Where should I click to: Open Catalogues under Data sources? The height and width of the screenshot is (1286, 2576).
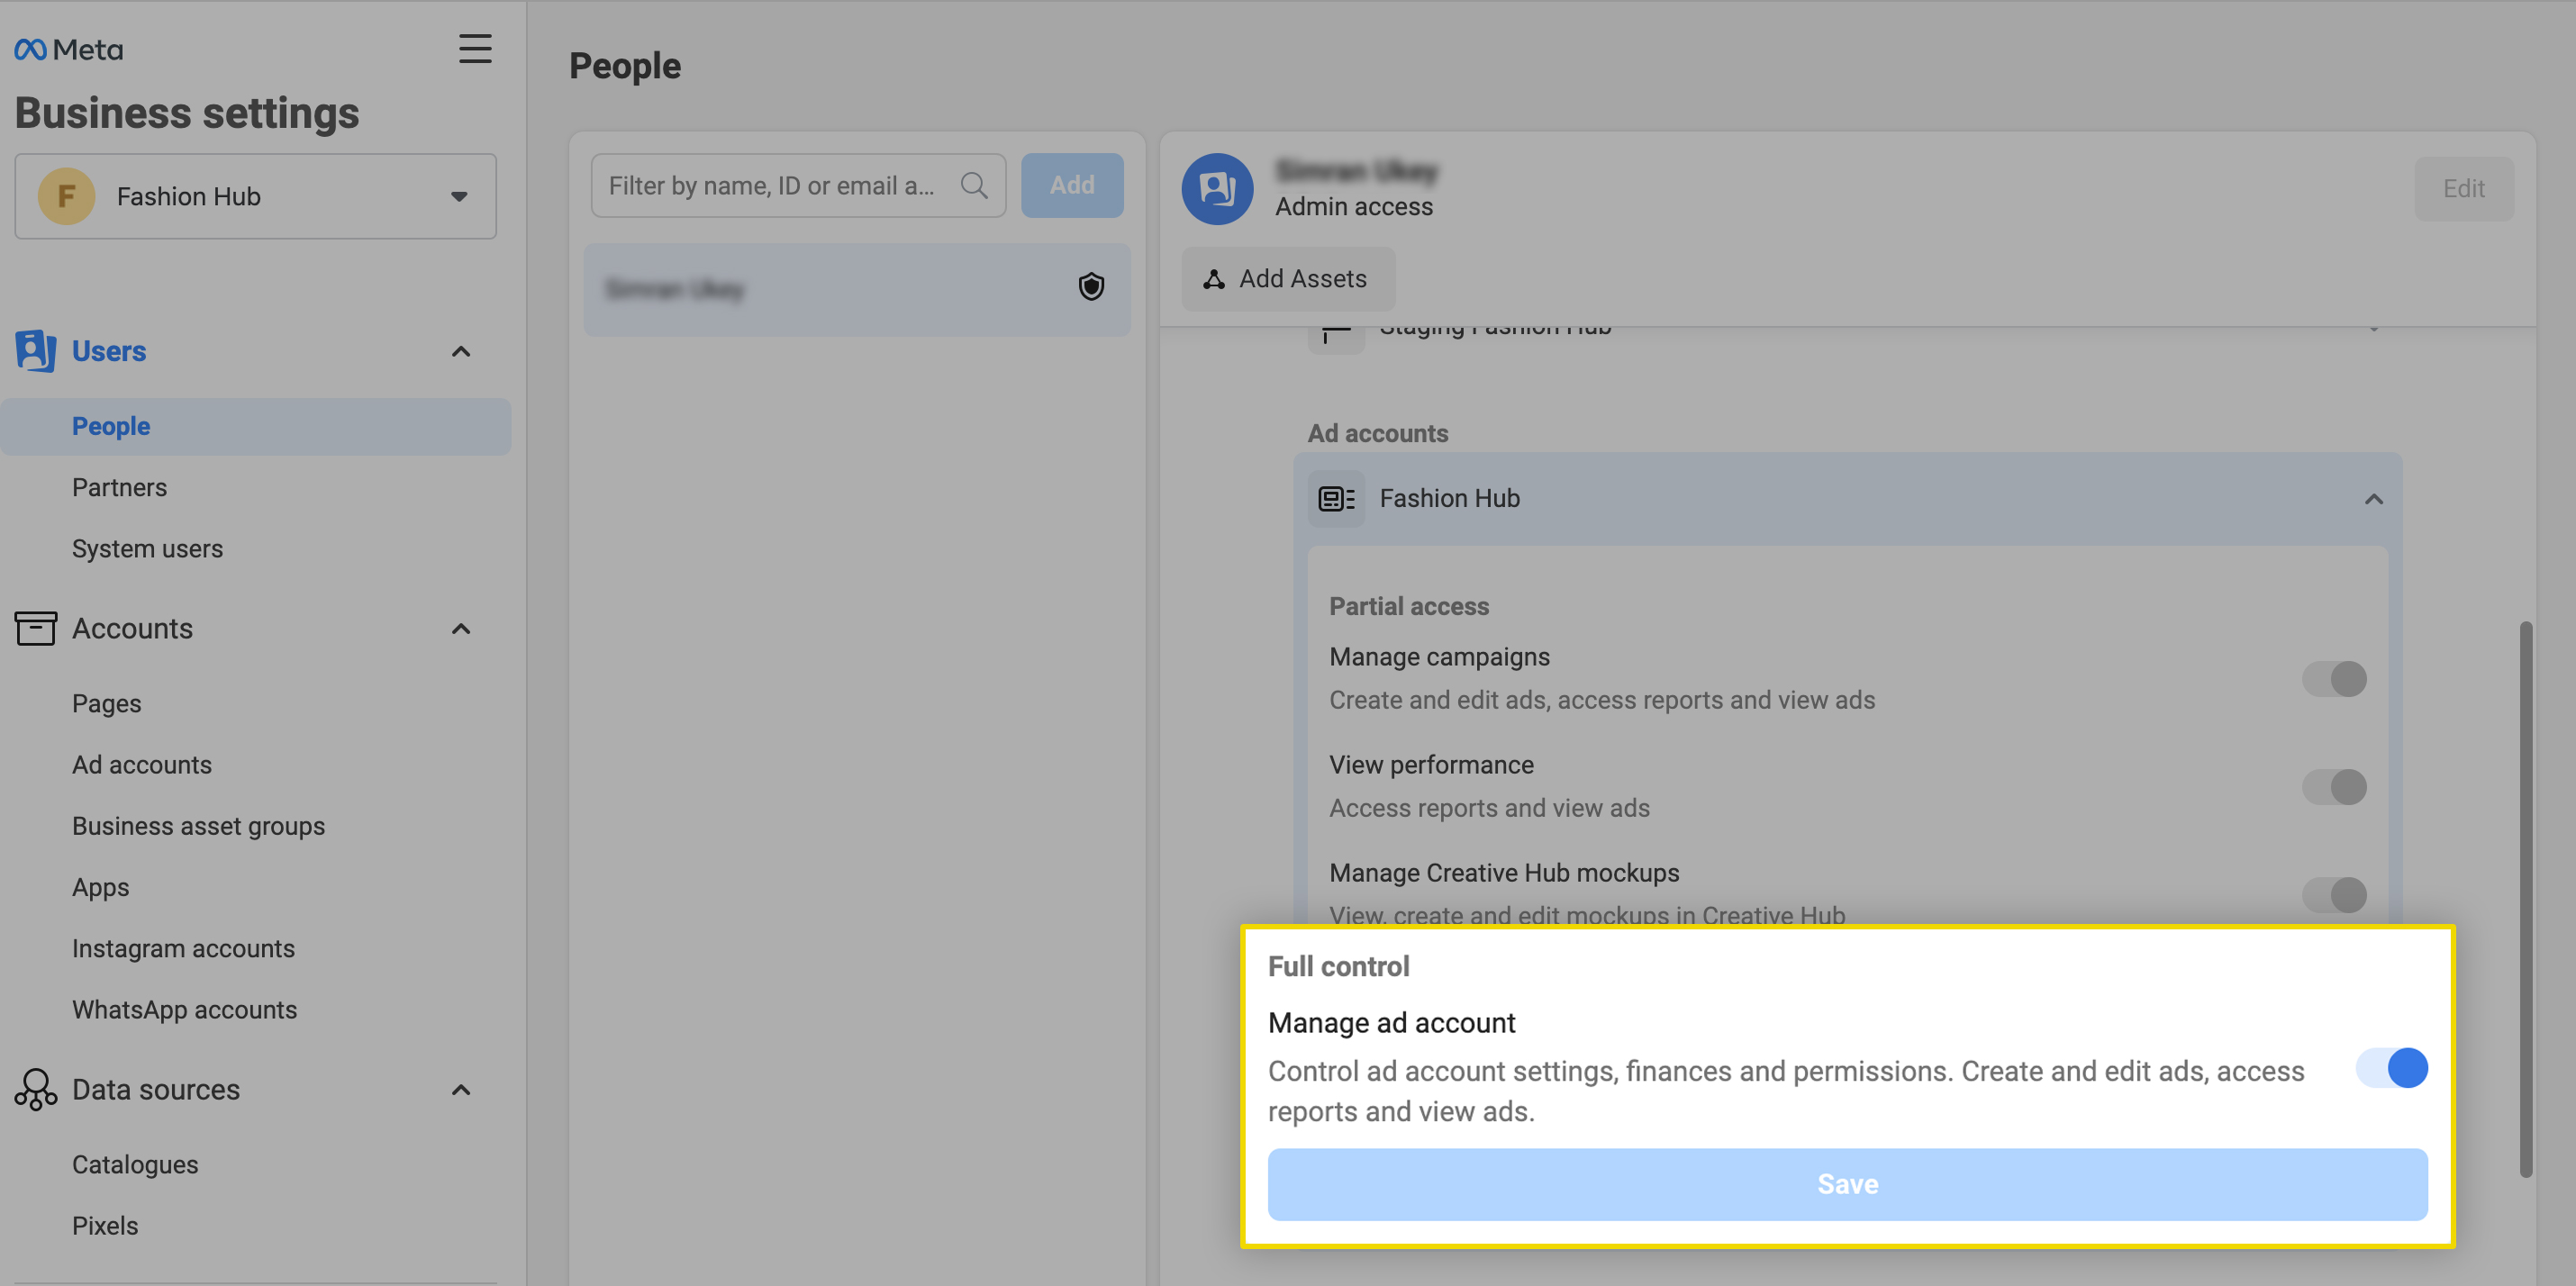coord(135,1164)
